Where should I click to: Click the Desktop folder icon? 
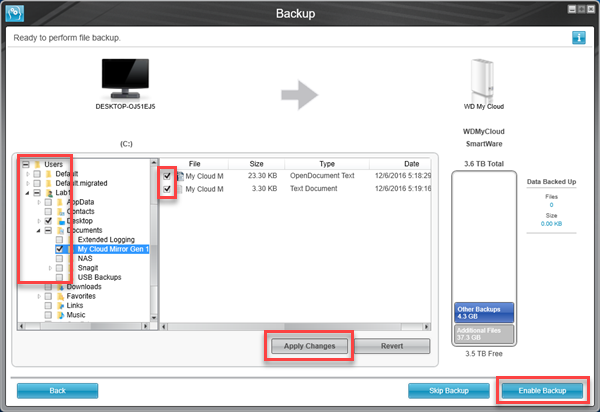tap(60, 221)
